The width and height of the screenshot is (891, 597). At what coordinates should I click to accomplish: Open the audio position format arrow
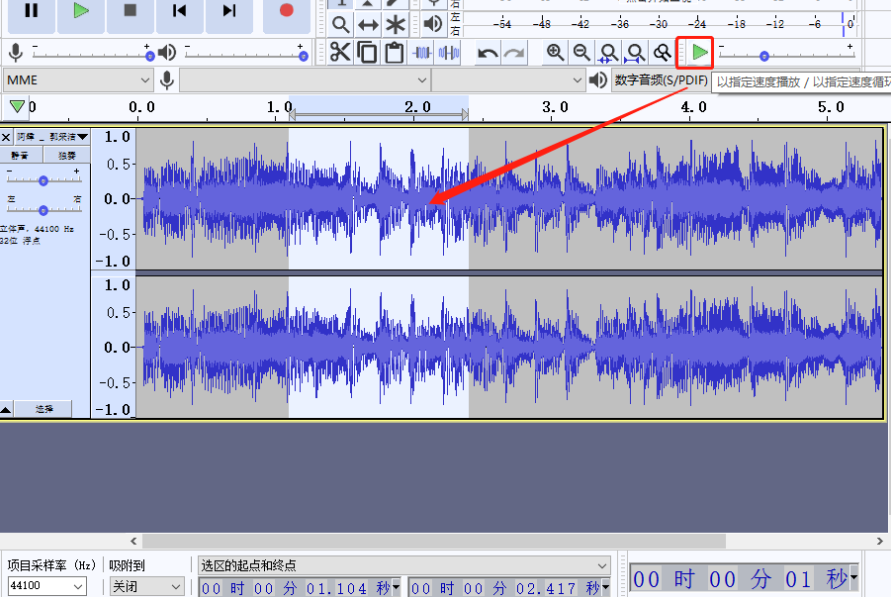pyautogui.click(x=853, y=578)
